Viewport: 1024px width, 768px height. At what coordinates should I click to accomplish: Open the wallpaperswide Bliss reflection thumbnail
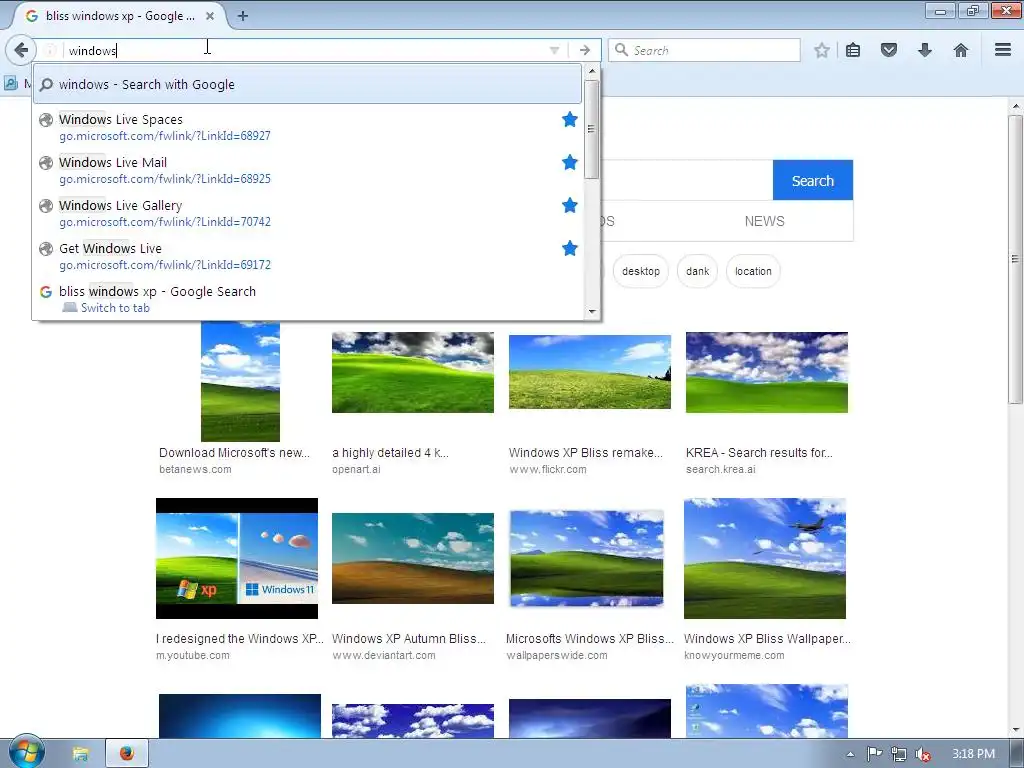tap(586, 558)
